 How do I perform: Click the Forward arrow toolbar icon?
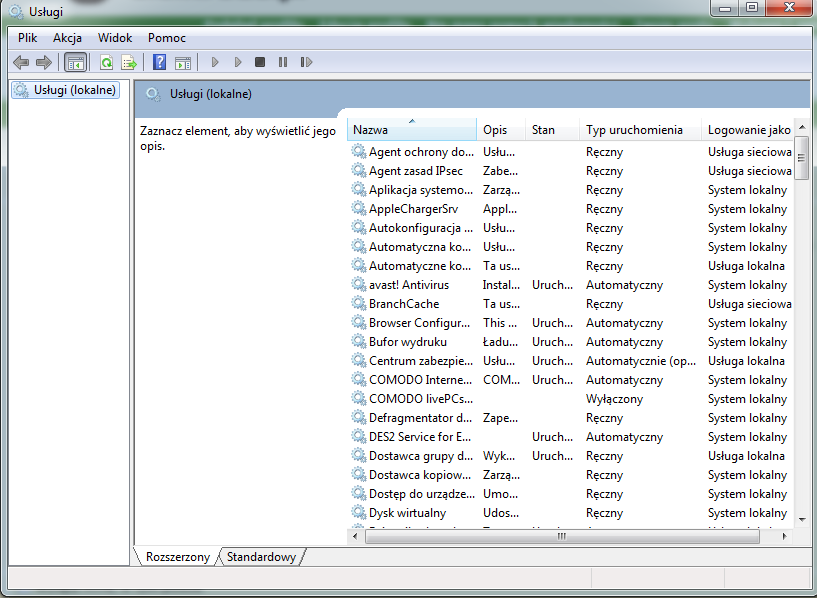click(44, 63)
